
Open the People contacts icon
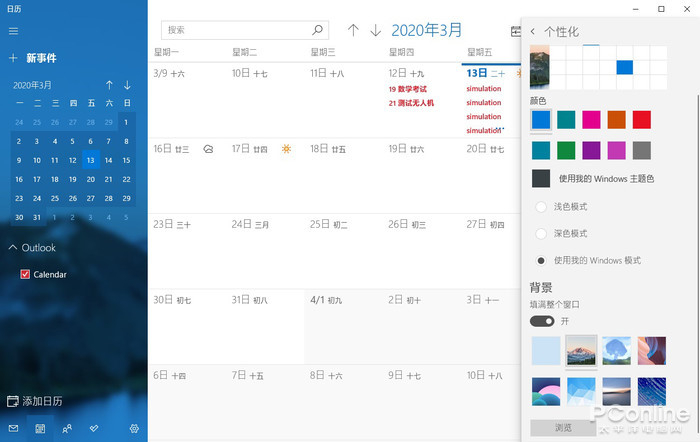(67, 429)
